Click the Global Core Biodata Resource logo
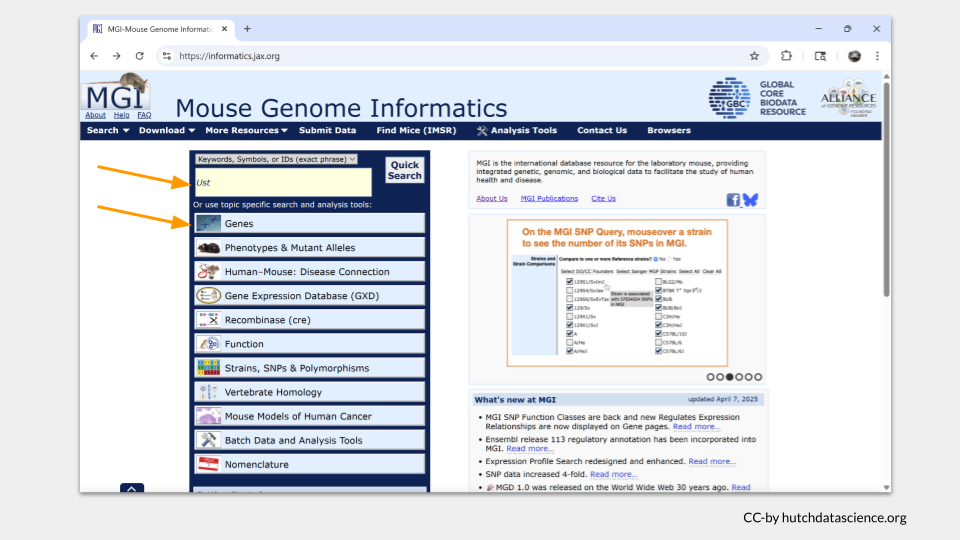 (x=757, y=98)
